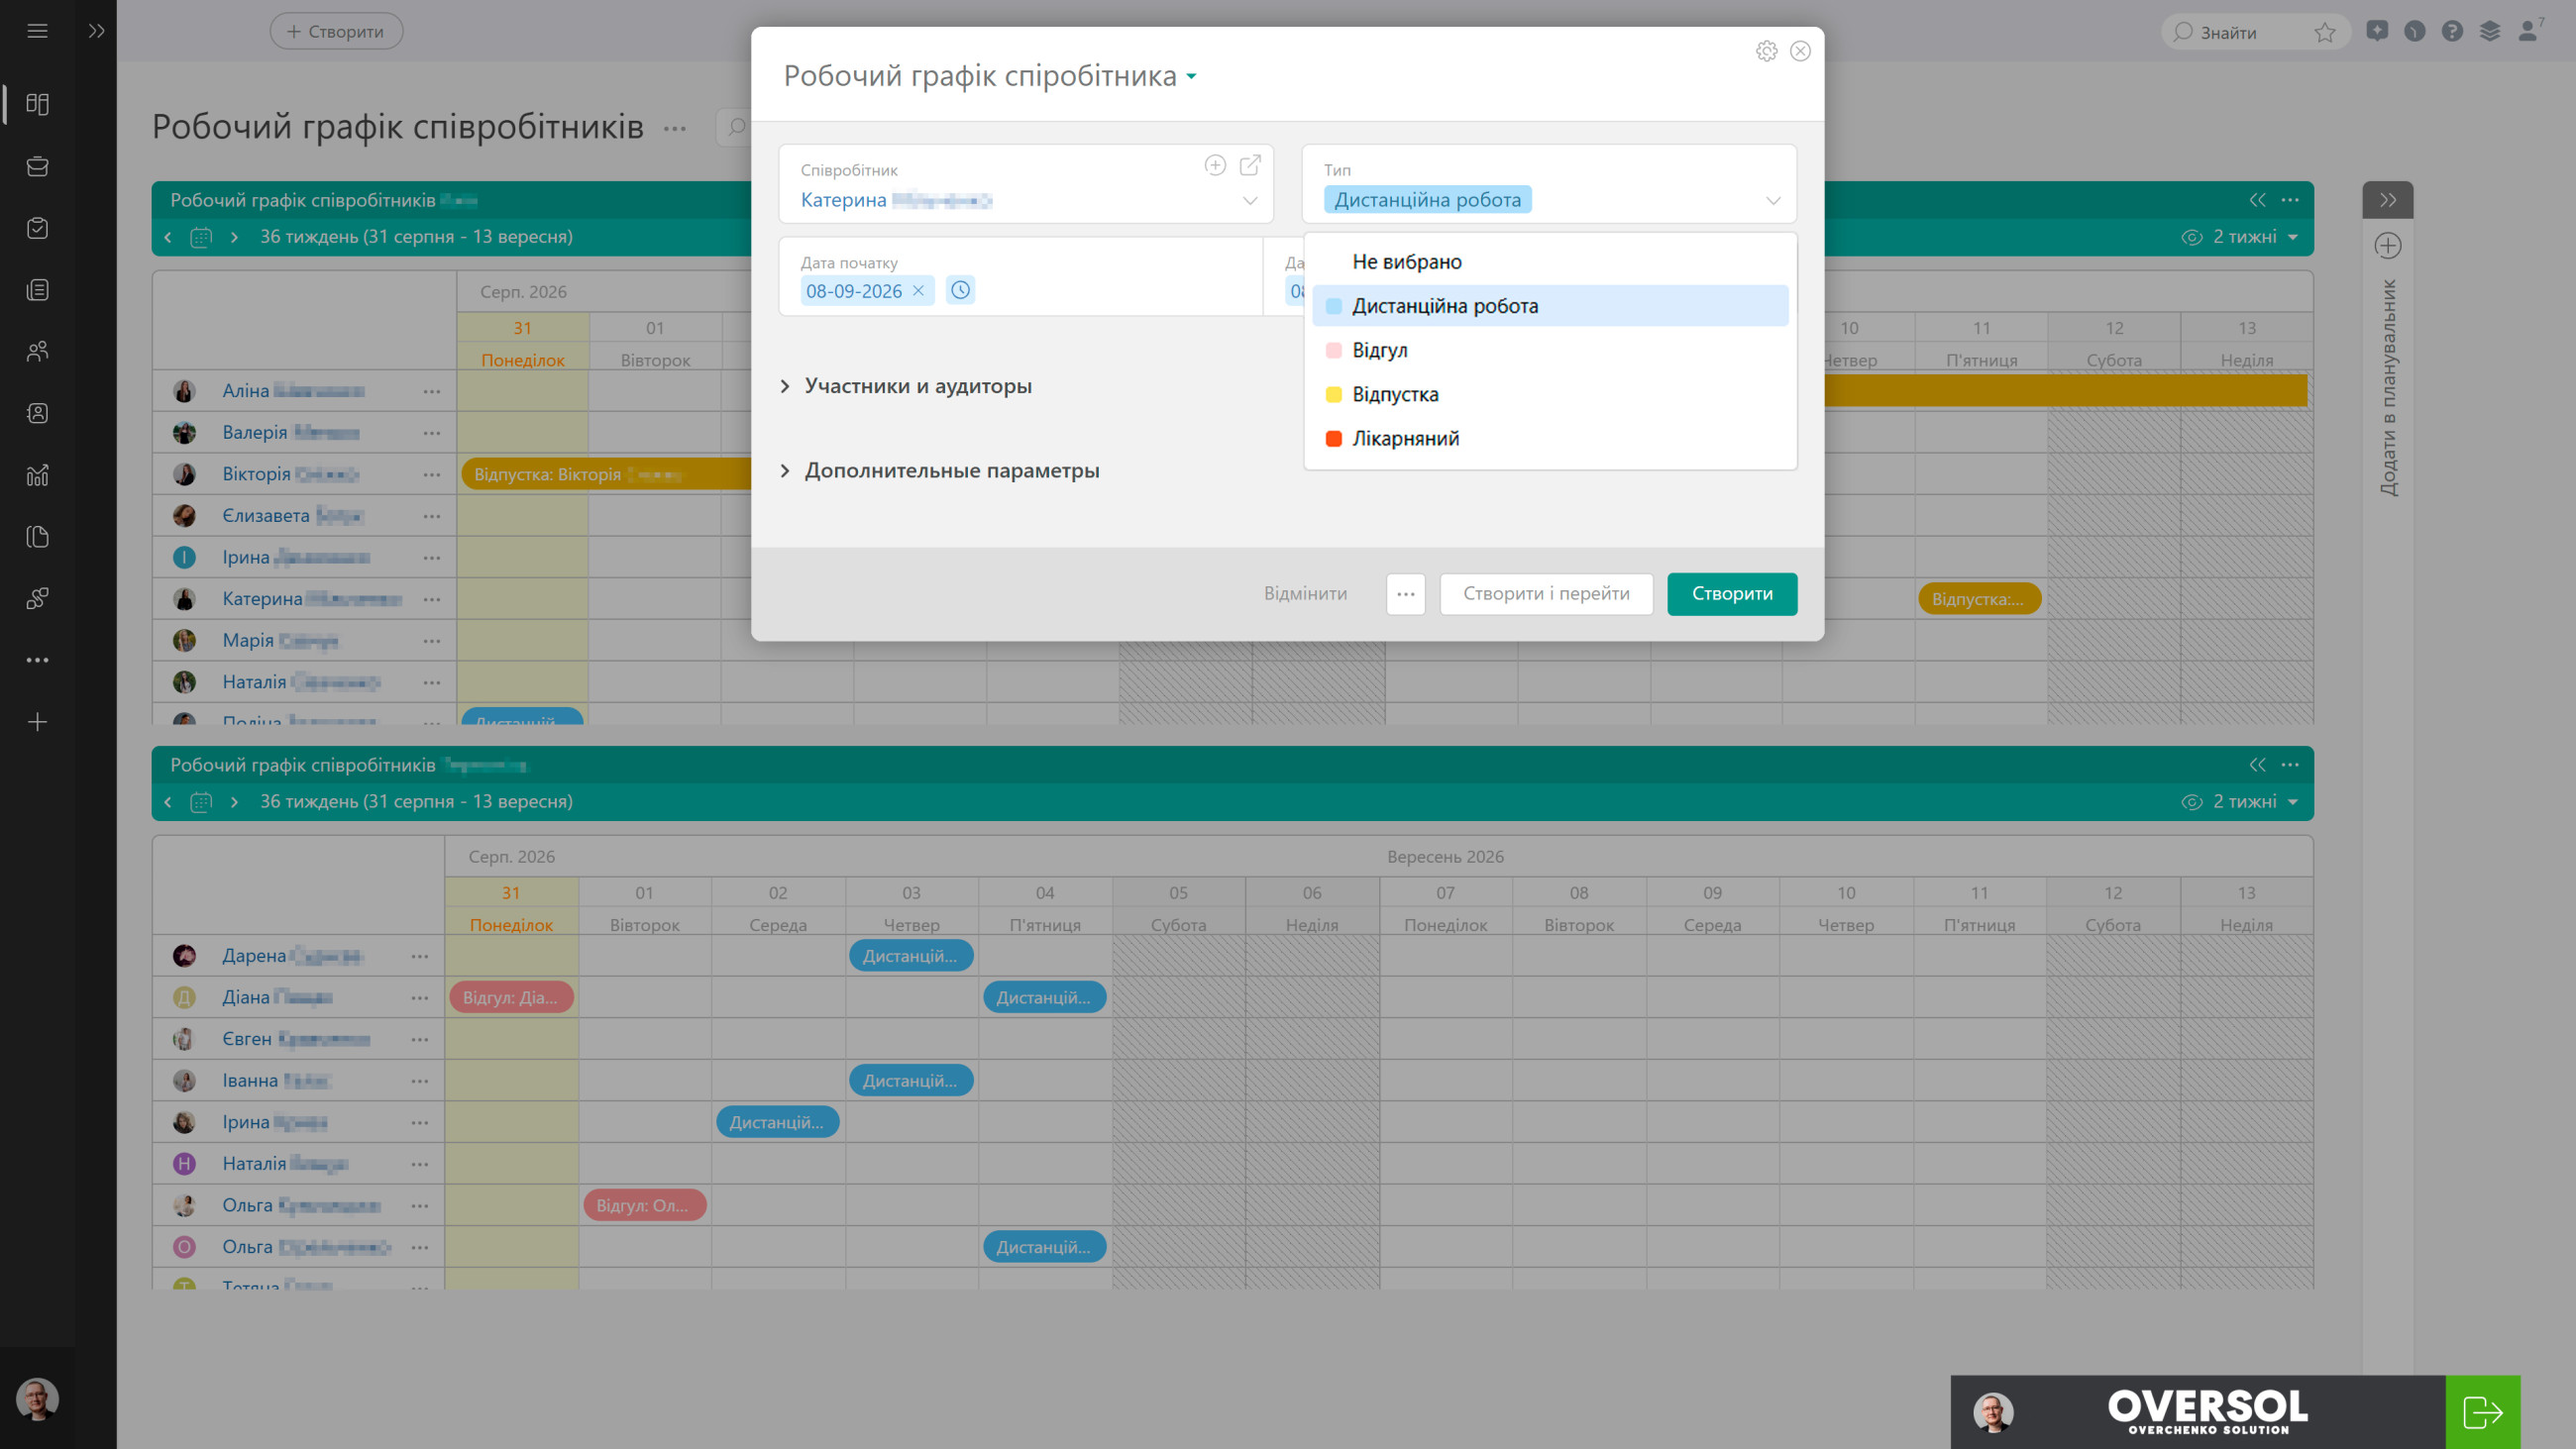Open the help question mark icon
The height and width of the screenshot is (1449, 2576).
point(2451,32)
